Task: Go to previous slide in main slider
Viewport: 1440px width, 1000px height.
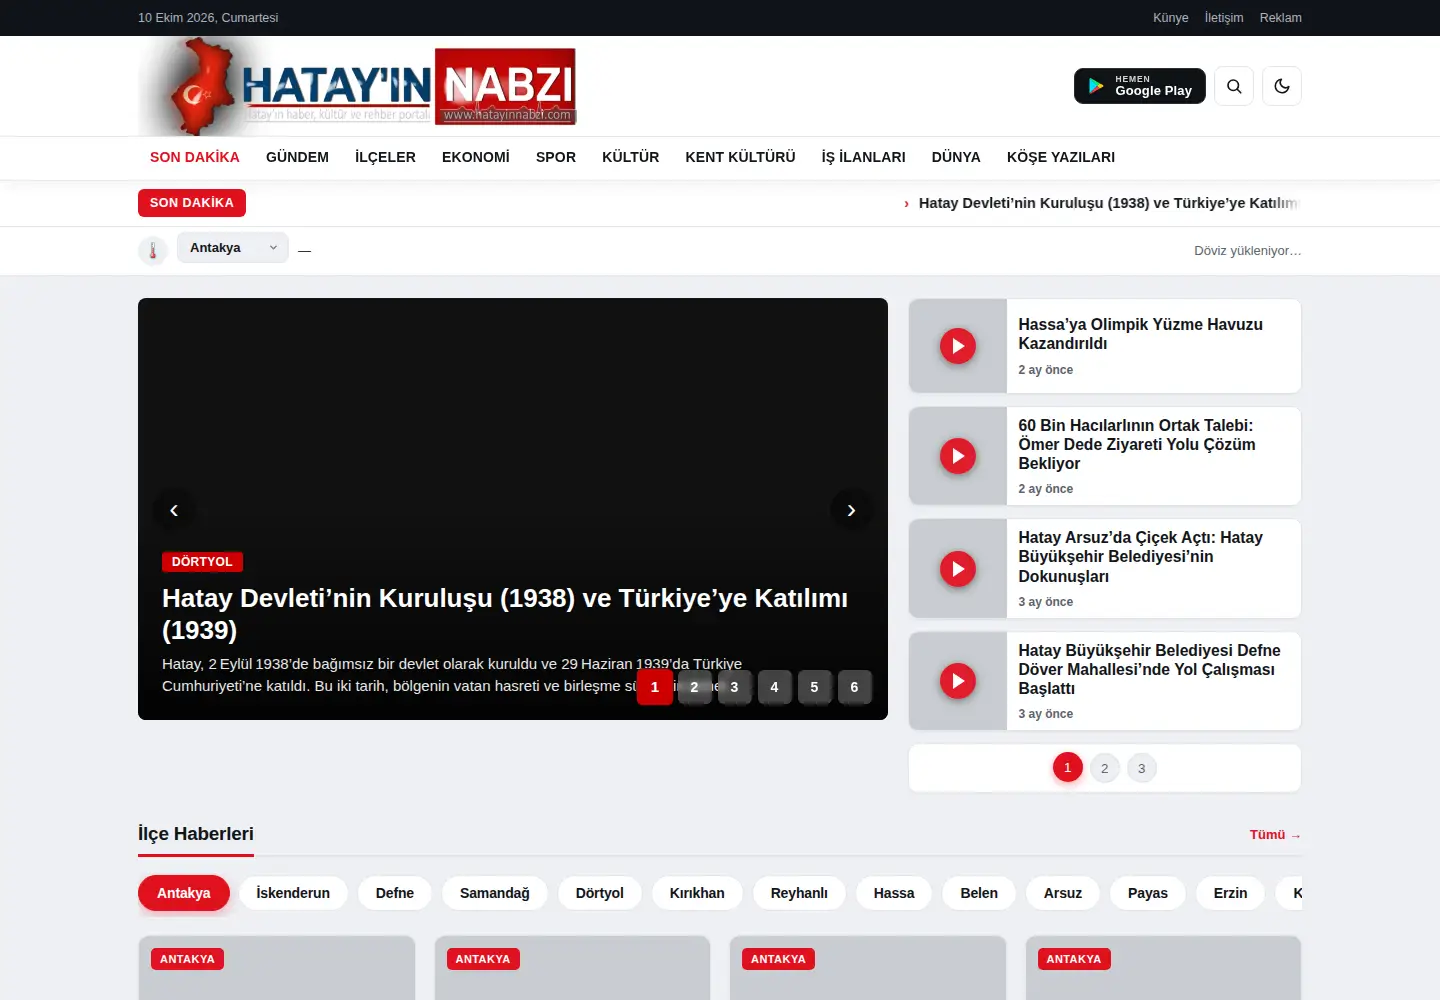Action: [x=174, y=510]
